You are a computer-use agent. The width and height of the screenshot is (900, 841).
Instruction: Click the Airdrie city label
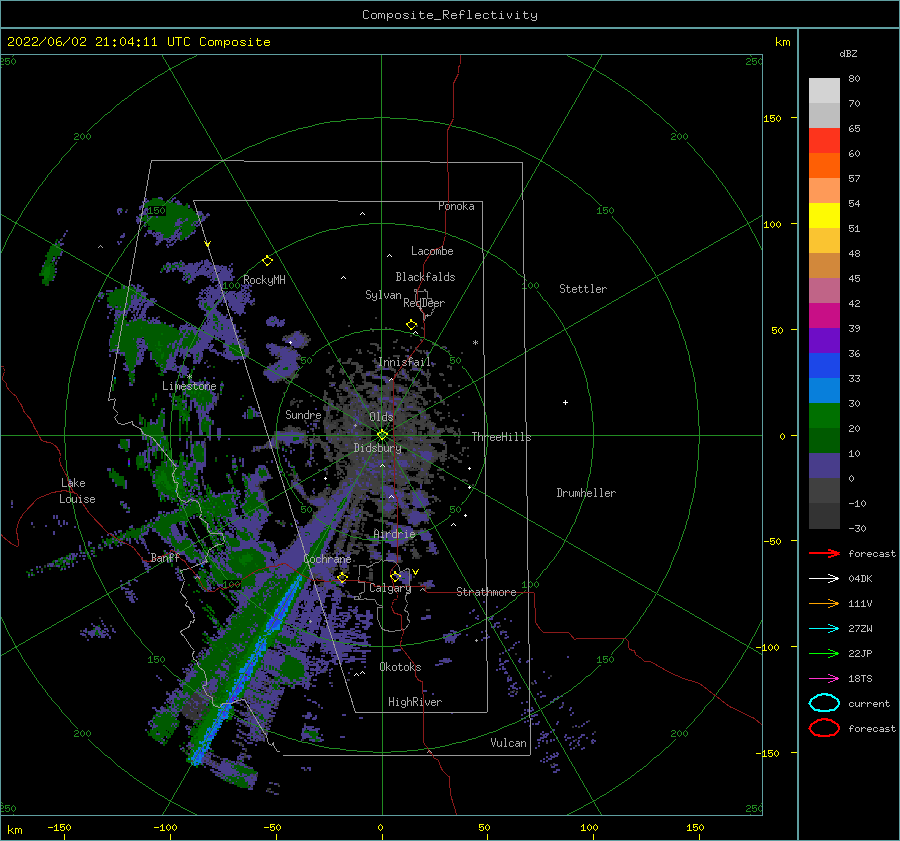tap(394, 534)
